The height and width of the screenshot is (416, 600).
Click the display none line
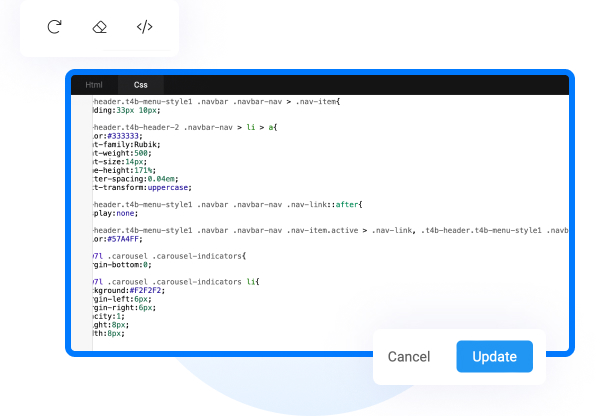[x=116, y=213]
